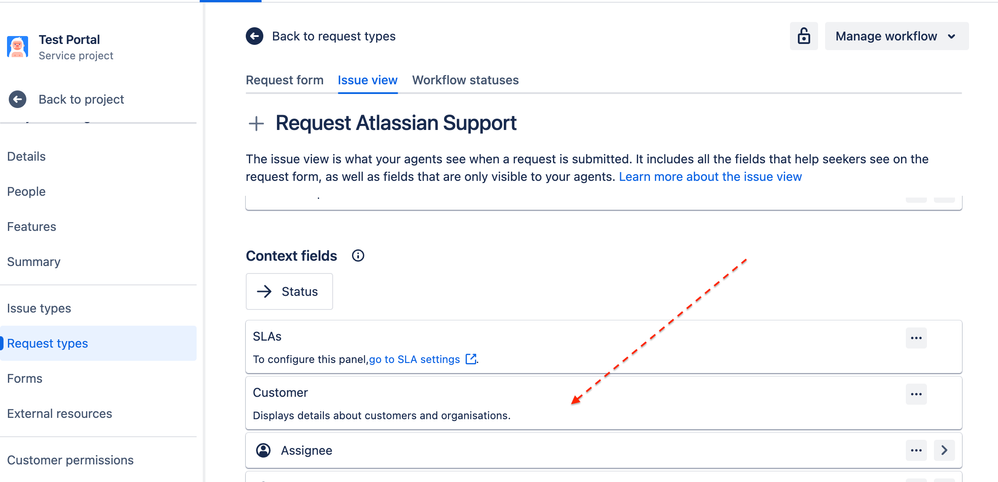Open External resources in the sidebar
The width and height of the screenshot is (998, 482).
[59, 413]
